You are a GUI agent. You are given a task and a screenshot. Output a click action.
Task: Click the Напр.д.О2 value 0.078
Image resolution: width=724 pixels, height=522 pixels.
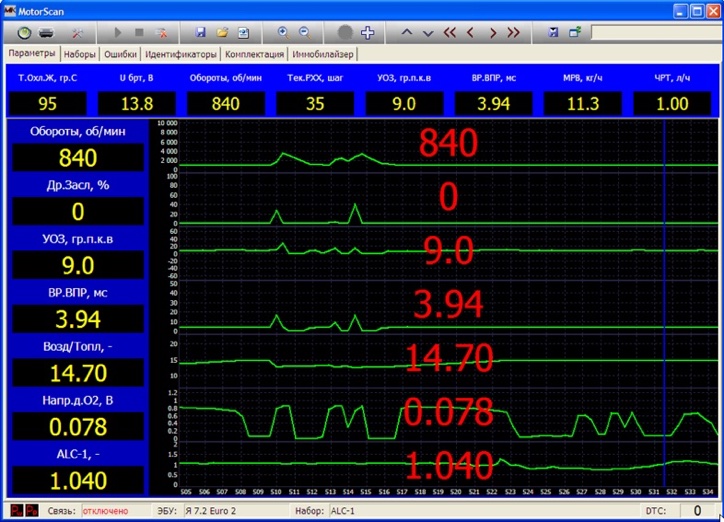[78, 426]
